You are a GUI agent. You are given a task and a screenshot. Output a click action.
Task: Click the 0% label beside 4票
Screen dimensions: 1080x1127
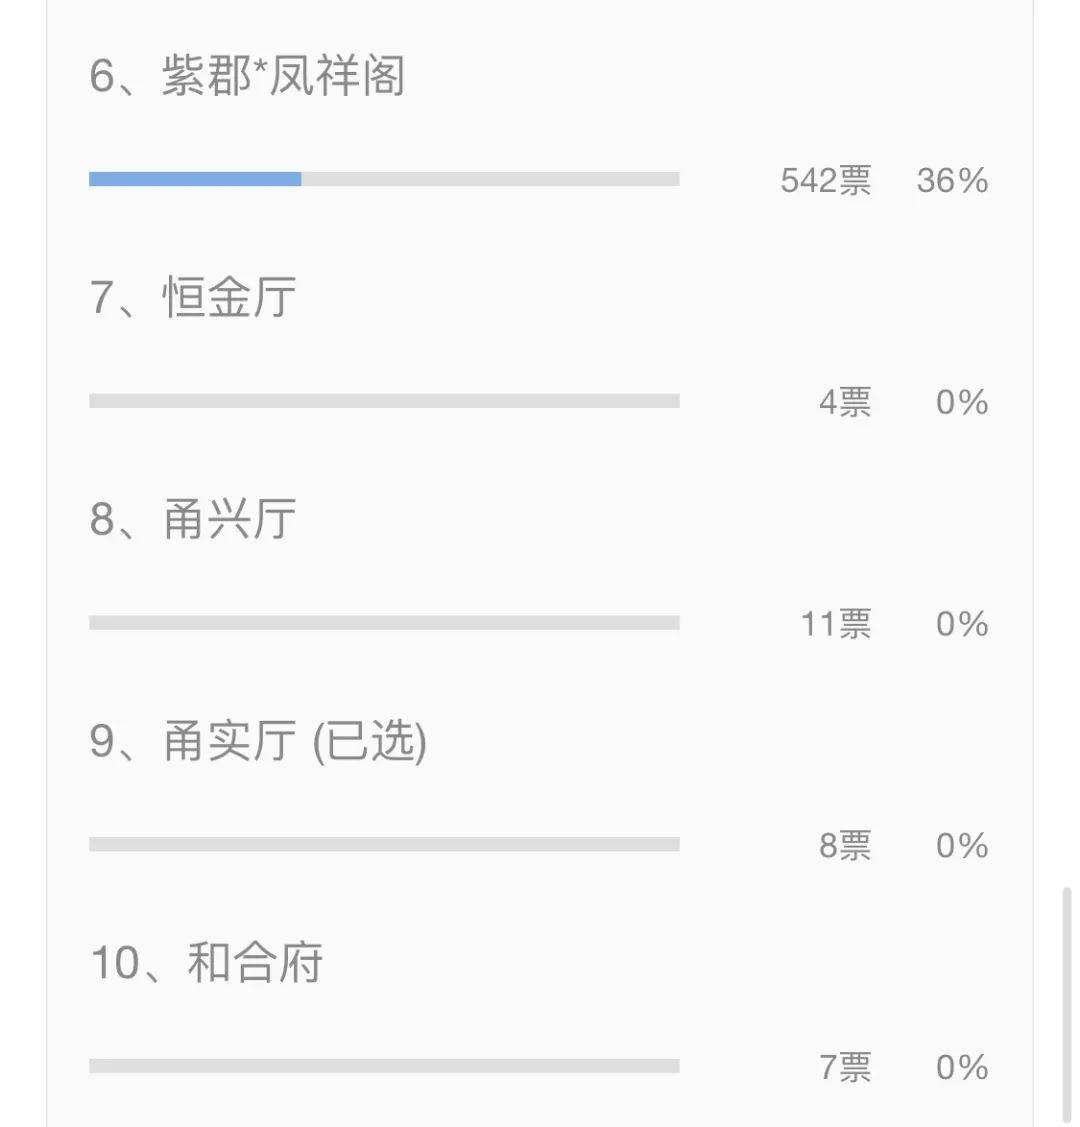tap(961, 402)
